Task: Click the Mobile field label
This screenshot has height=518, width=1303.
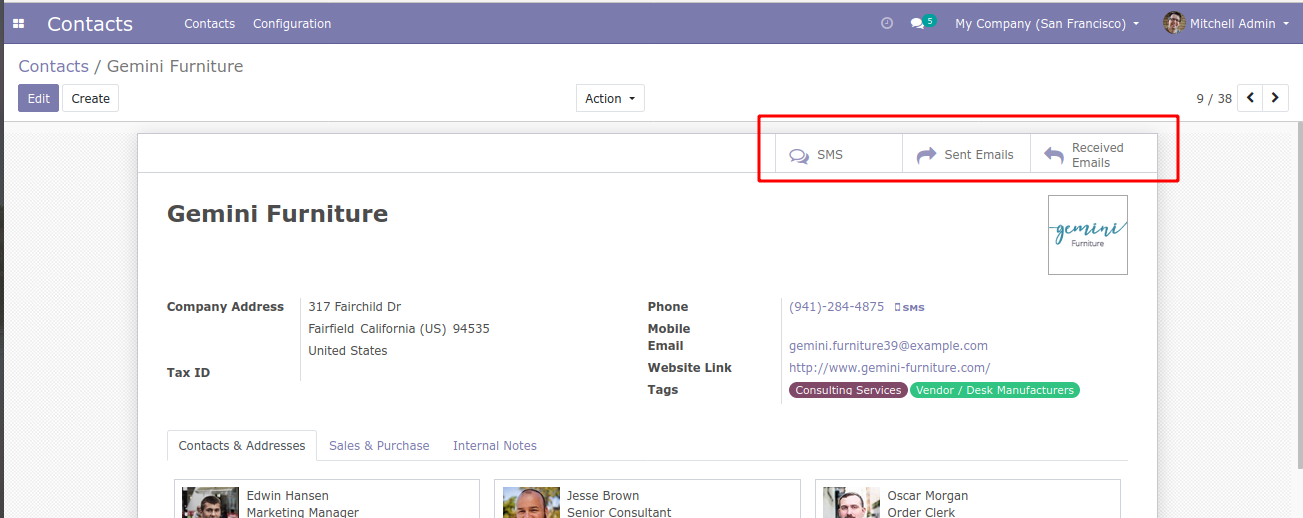Action: point(669,329)
